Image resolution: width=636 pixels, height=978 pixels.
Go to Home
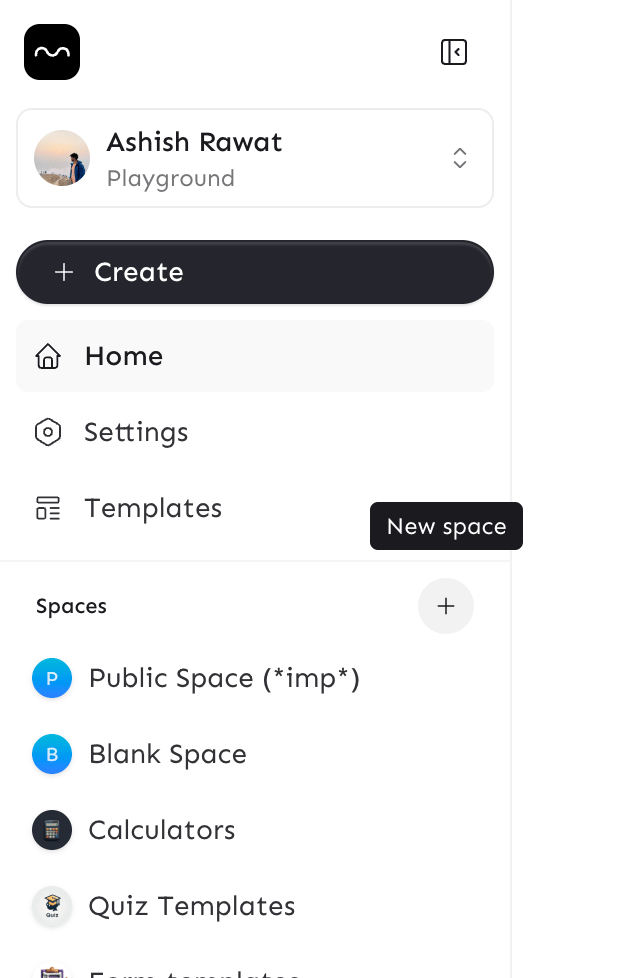click(124, 356)
